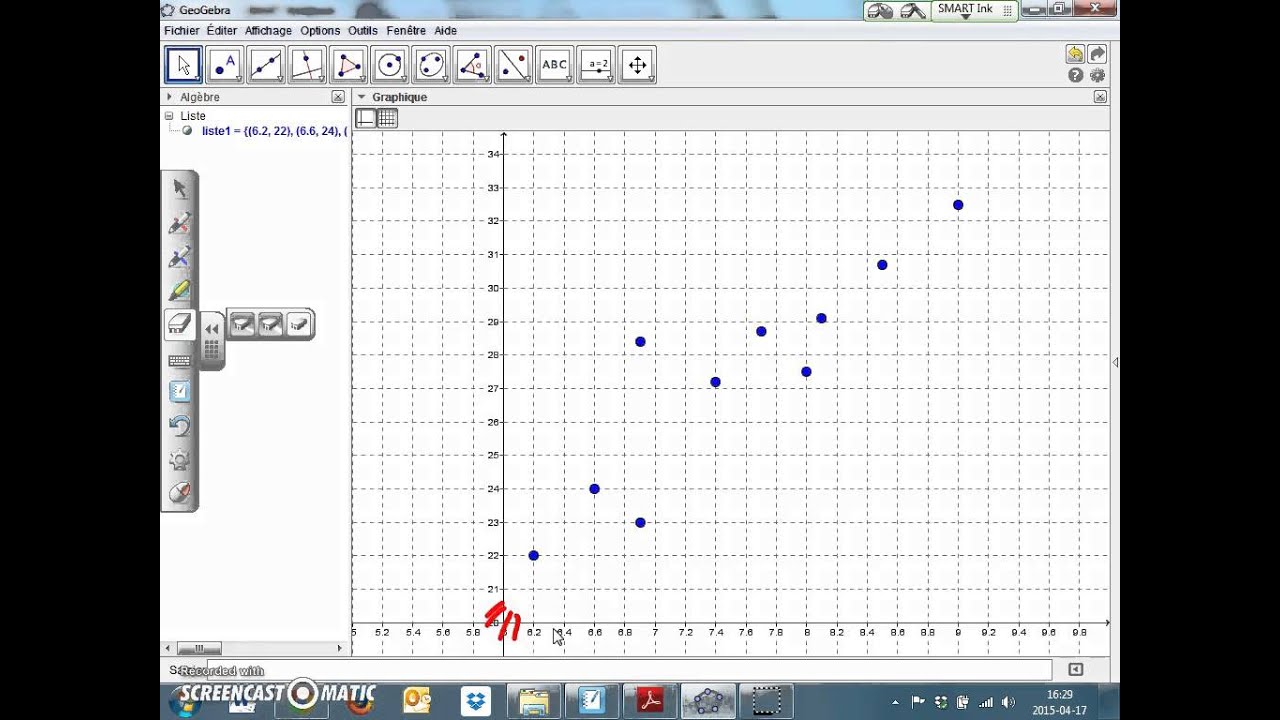This screenshot has height=720, width=1280.
Task: Pick the large eraser size
Action: click(x=241, y=324)
